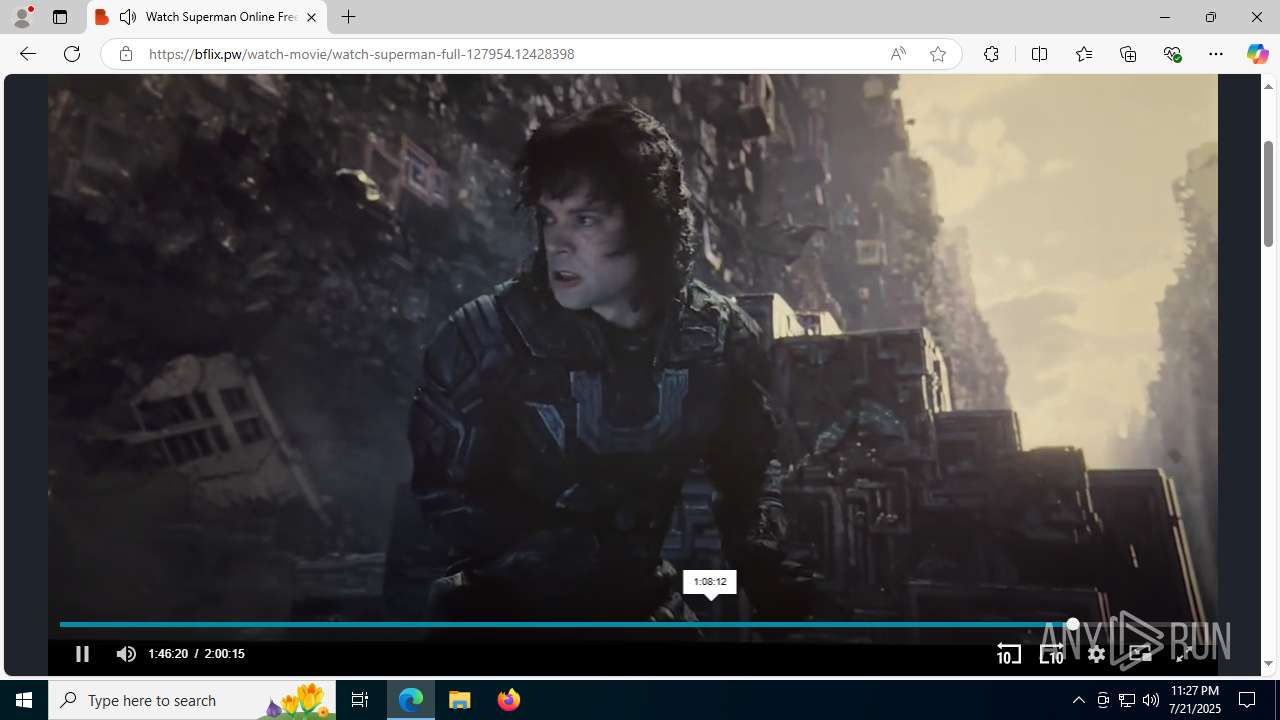Add this page to favorites star
The height and width of the screenshot is (720, 1280).
click(x=937, y=54)
